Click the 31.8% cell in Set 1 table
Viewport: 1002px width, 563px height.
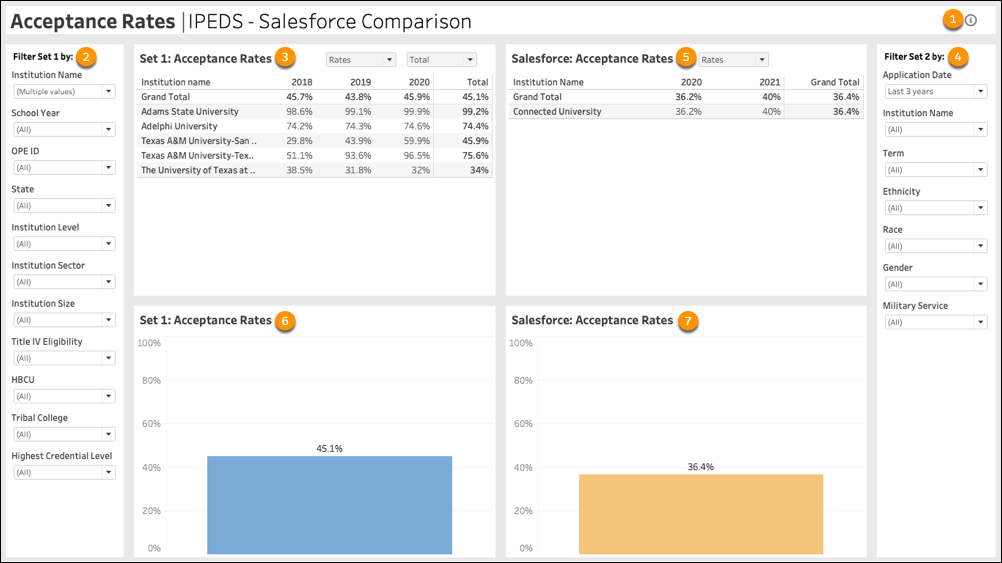(x=358, y=170)
